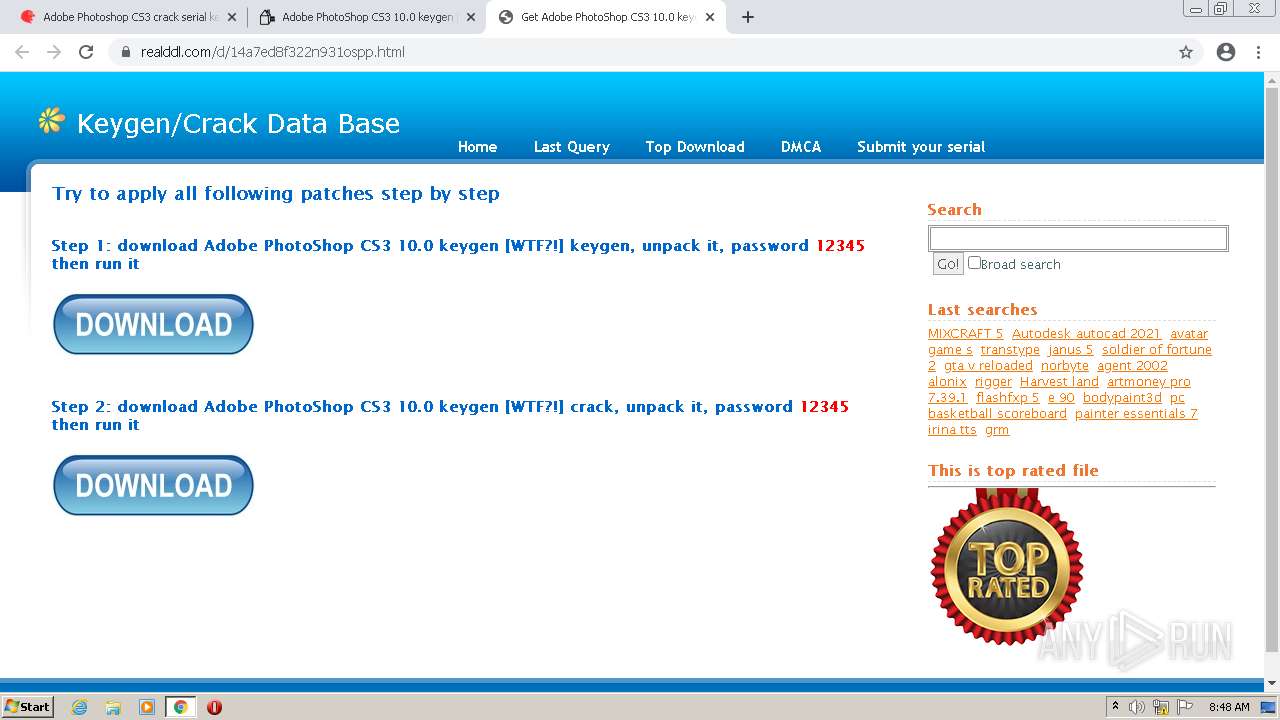Click the page vertical scrollbar
The width and height of the screenshot is (1280, 720).
coord(1272,370)
